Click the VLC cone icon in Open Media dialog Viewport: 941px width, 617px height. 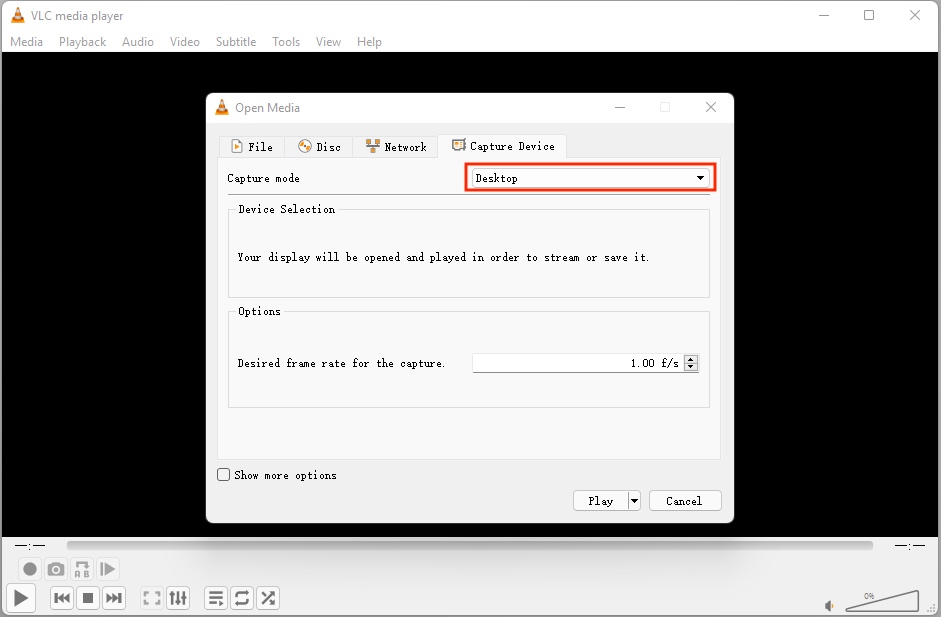tap(222, 107)
